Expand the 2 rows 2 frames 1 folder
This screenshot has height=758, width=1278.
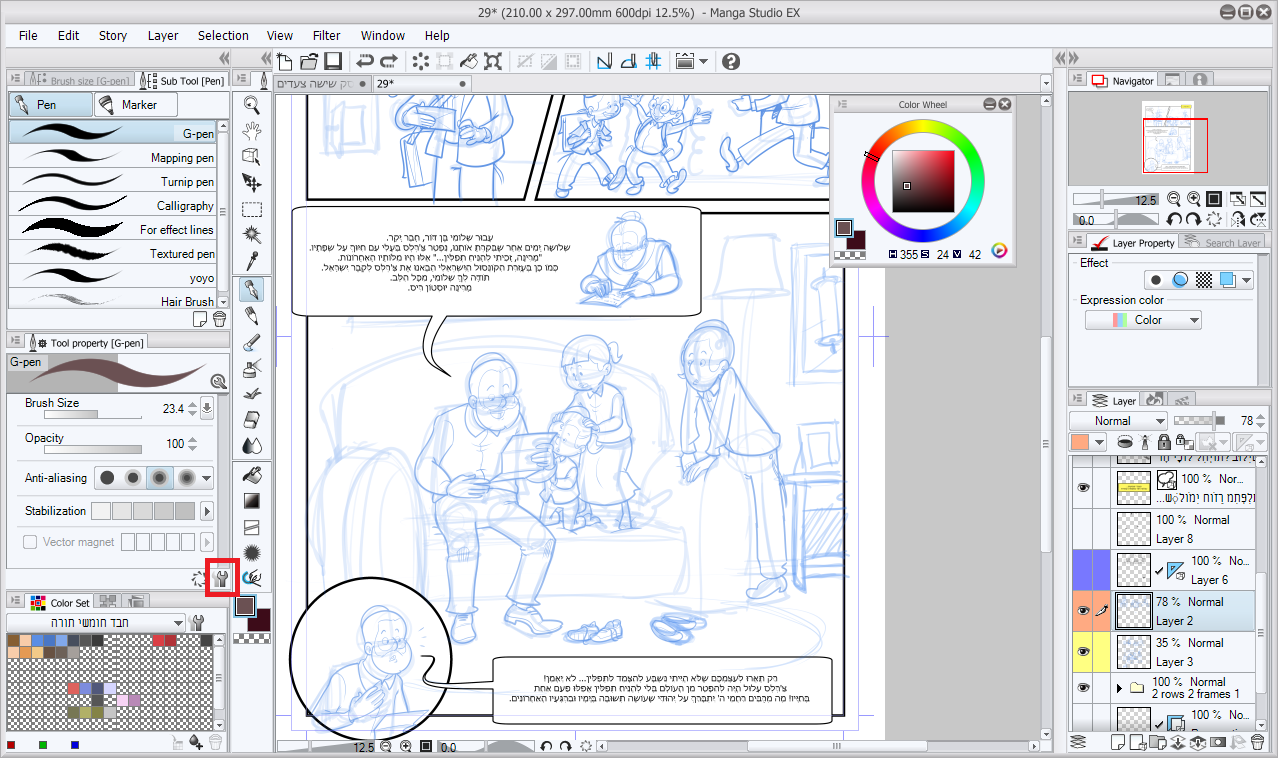tap(1119, 688)
